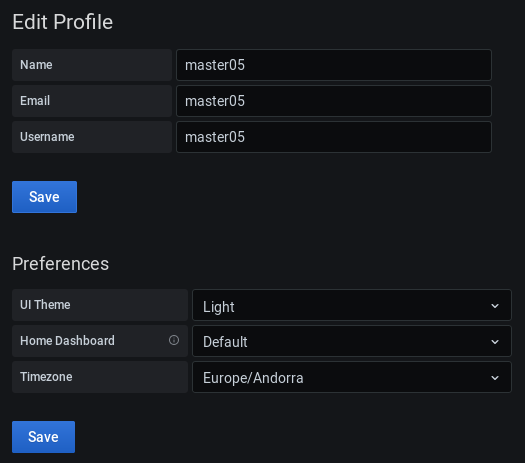Click the Username field label

(x=47, y=137)
